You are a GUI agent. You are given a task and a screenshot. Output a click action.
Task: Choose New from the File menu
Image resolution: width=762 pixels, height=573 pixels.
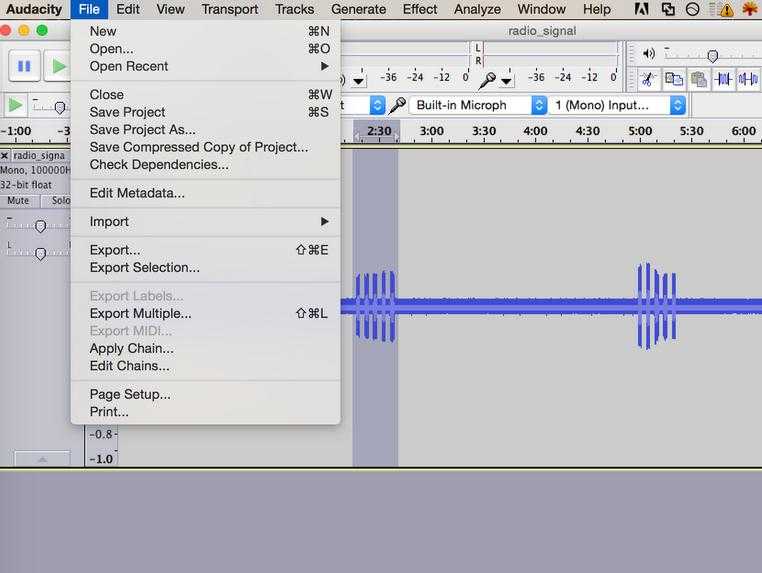[x=206, y=31]
